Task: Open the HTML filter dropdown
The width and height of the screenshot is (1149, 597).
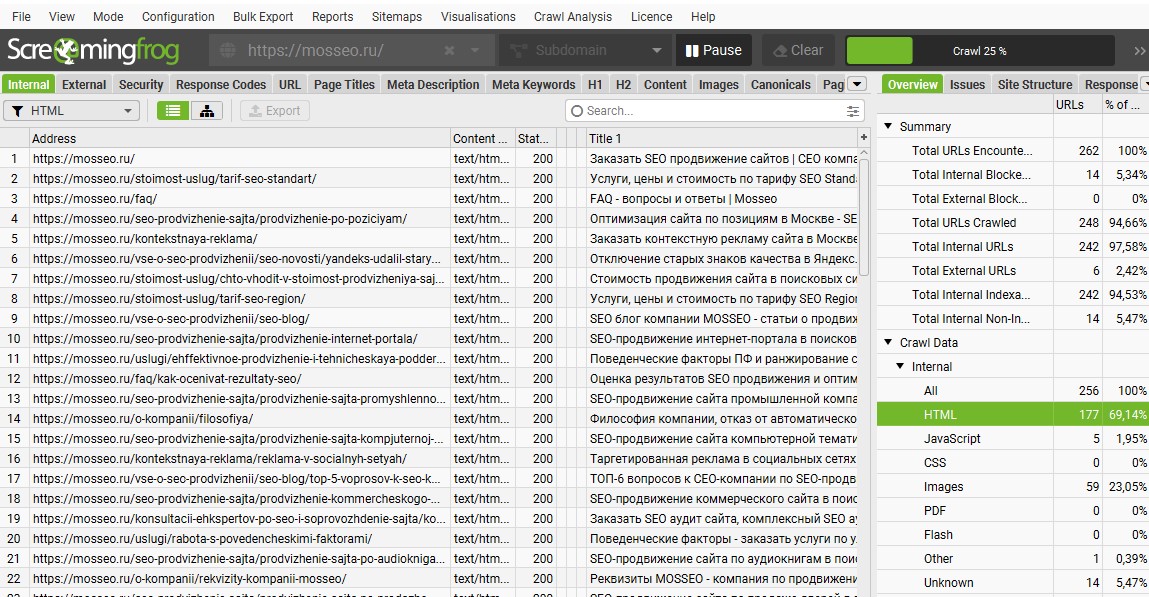Action: 72,111
